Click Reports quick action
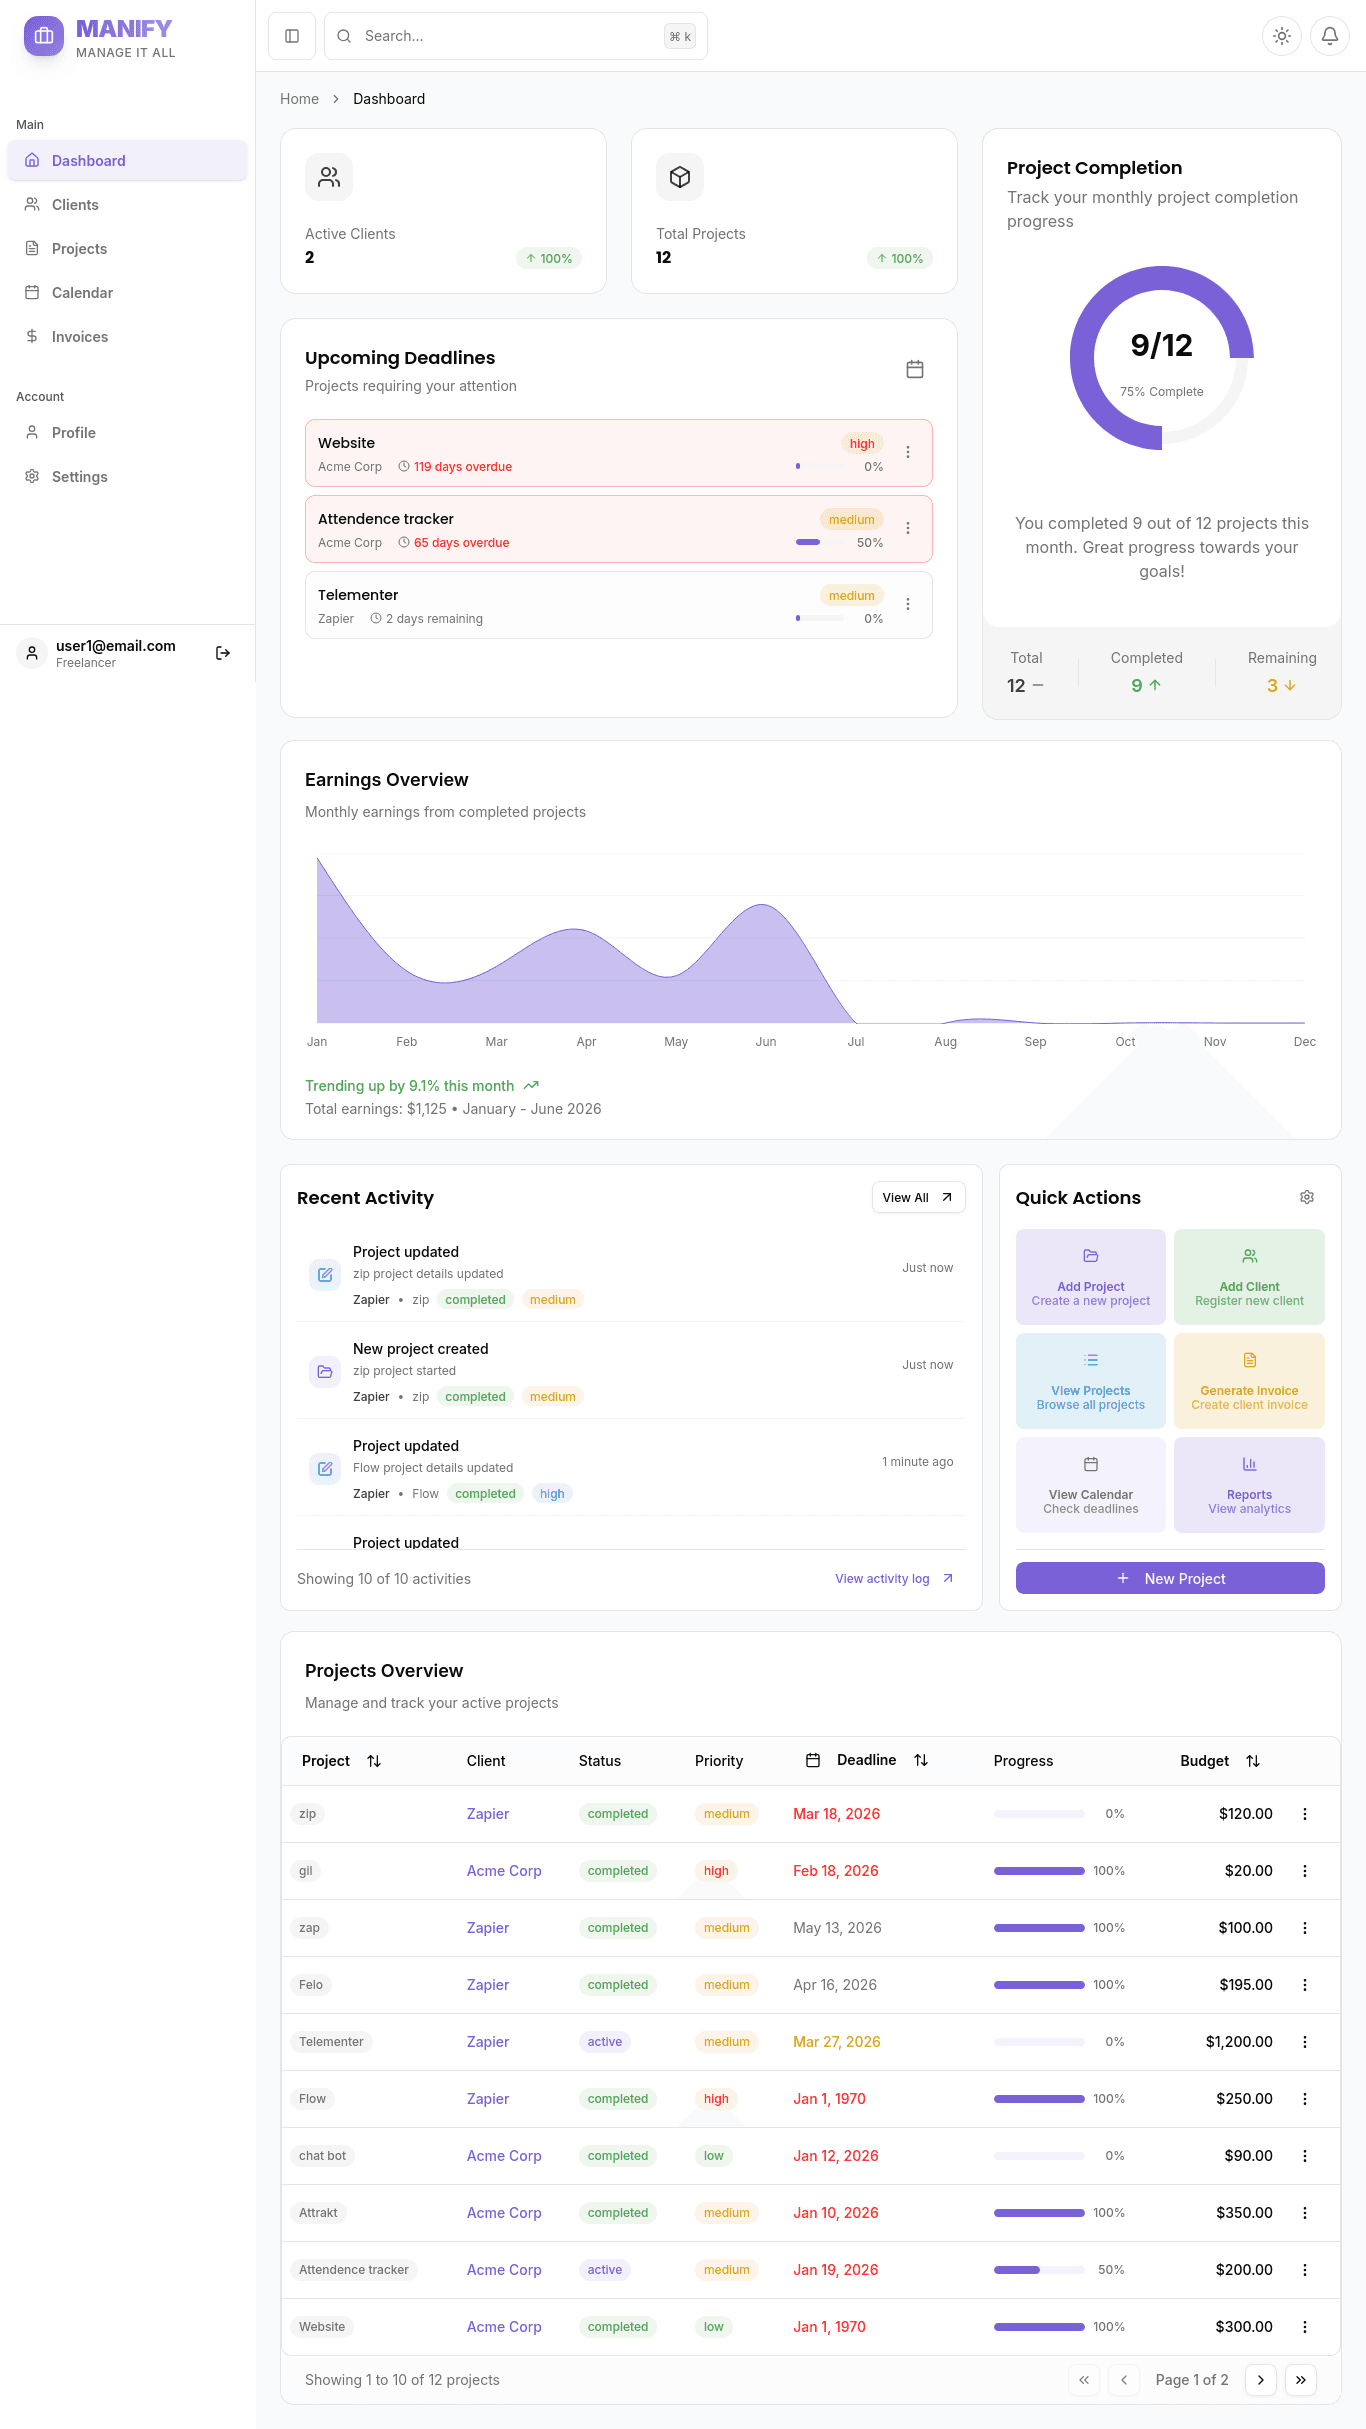Viewport: 1366px width, 2429px height. [x=1249, y=1485]
